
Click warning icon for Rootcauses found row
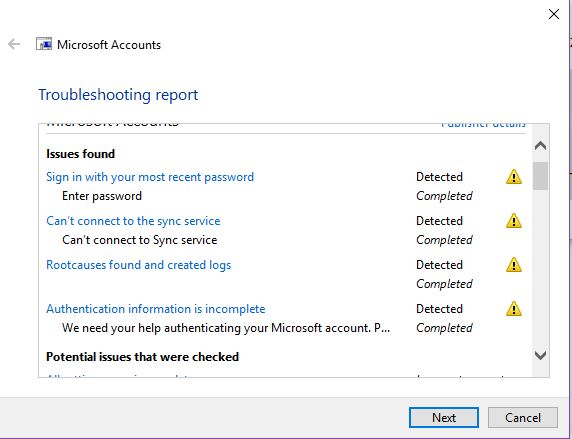514,265
